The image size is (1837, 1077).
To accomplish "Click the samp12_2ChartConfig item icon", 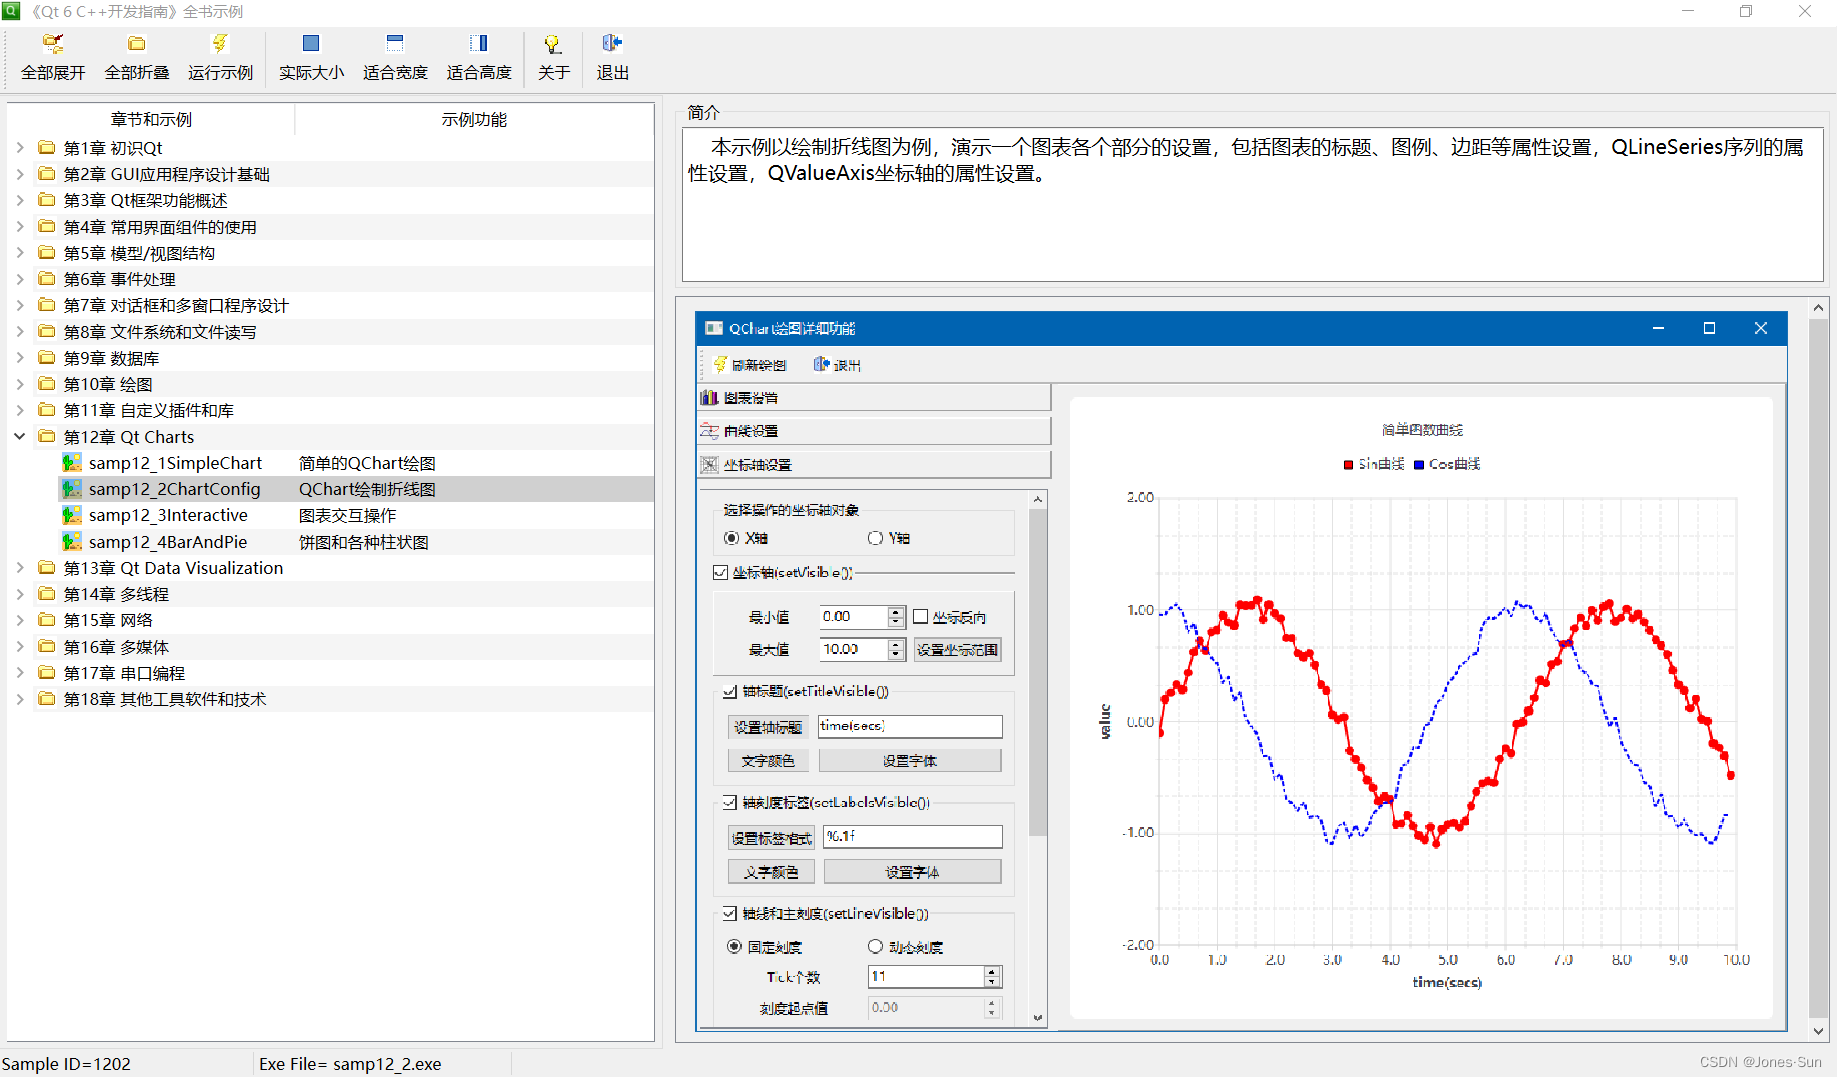I will (72, 489).
